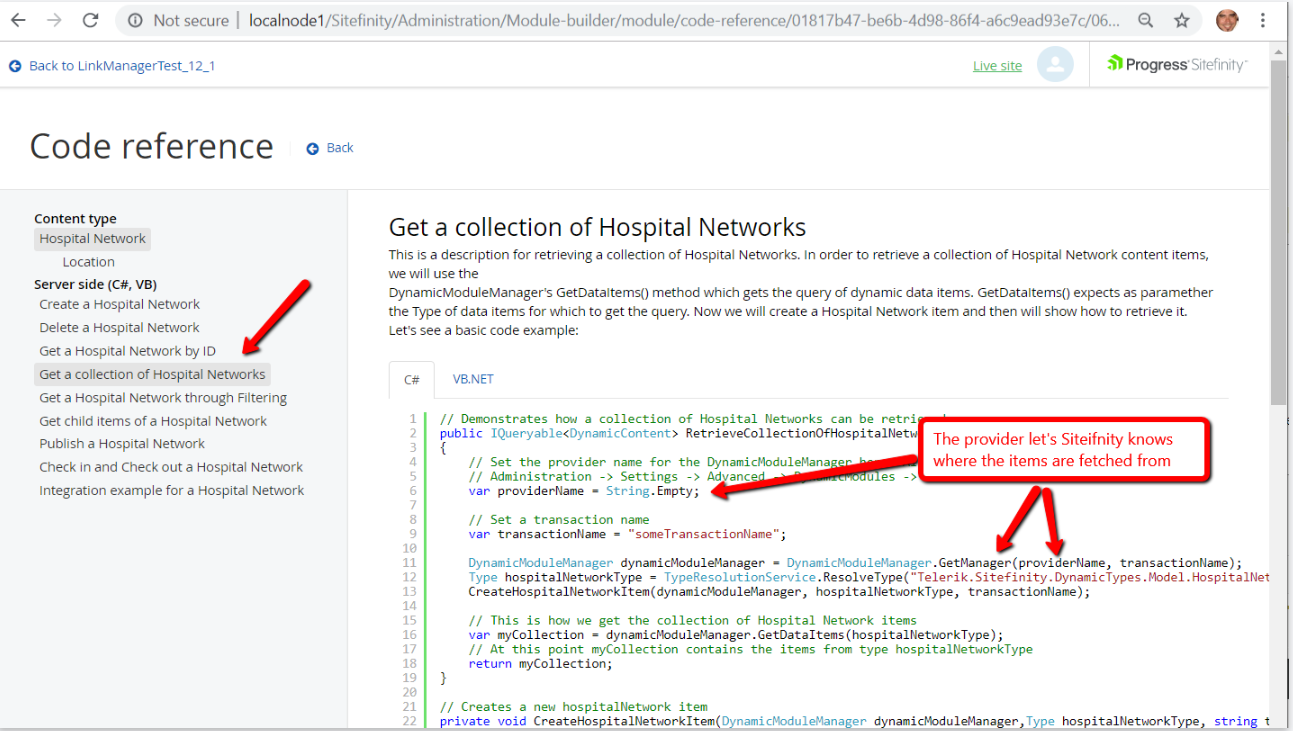Screen dimensions: 1293x731
Task: Select the Location content type
Action: tap(88, 262)
